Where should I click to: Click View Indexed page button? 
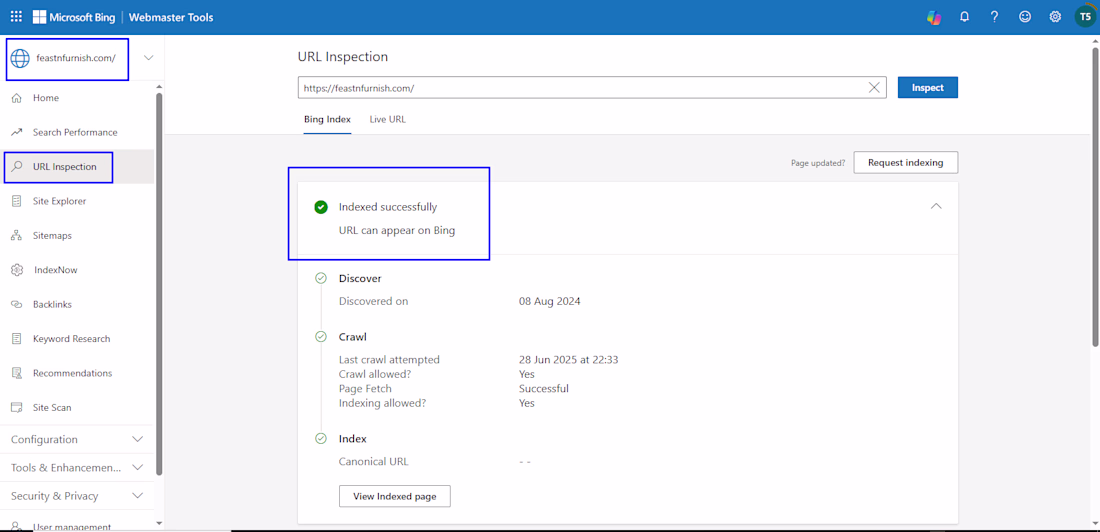pos(394,496)
